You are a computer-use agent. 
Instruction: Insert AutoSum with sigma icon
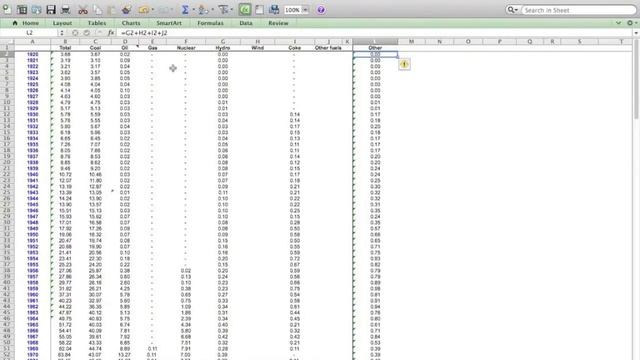tap(185, 9)
